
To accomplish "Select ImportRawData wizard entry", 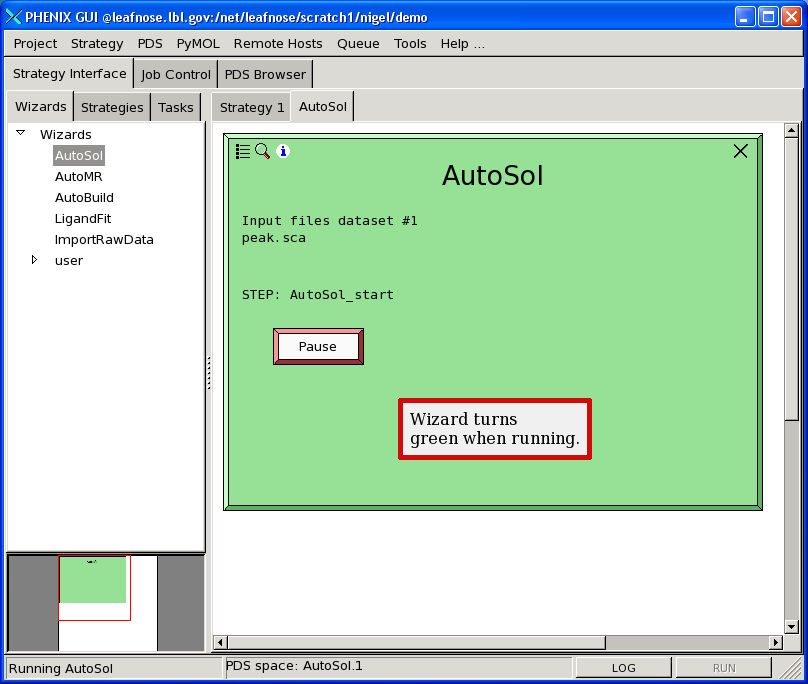I will pos(104,239).
